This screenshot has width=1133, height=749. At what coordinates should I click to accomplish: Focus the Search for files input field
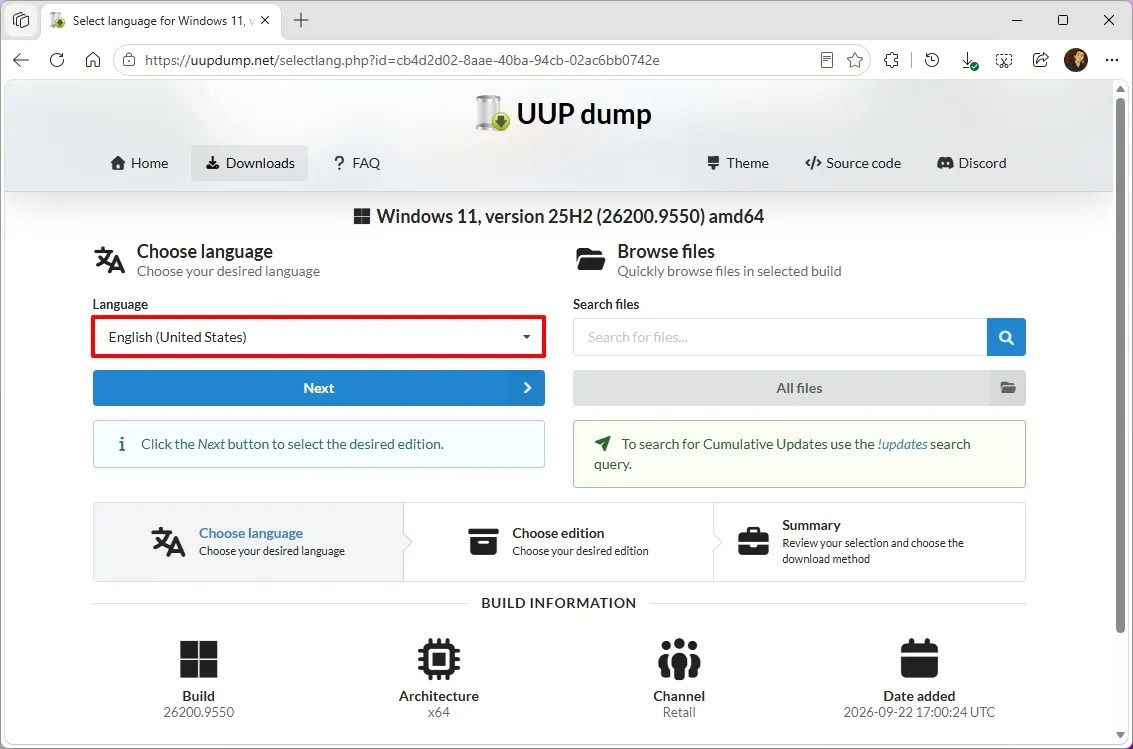pyautogui.click(x=780, y=337)
